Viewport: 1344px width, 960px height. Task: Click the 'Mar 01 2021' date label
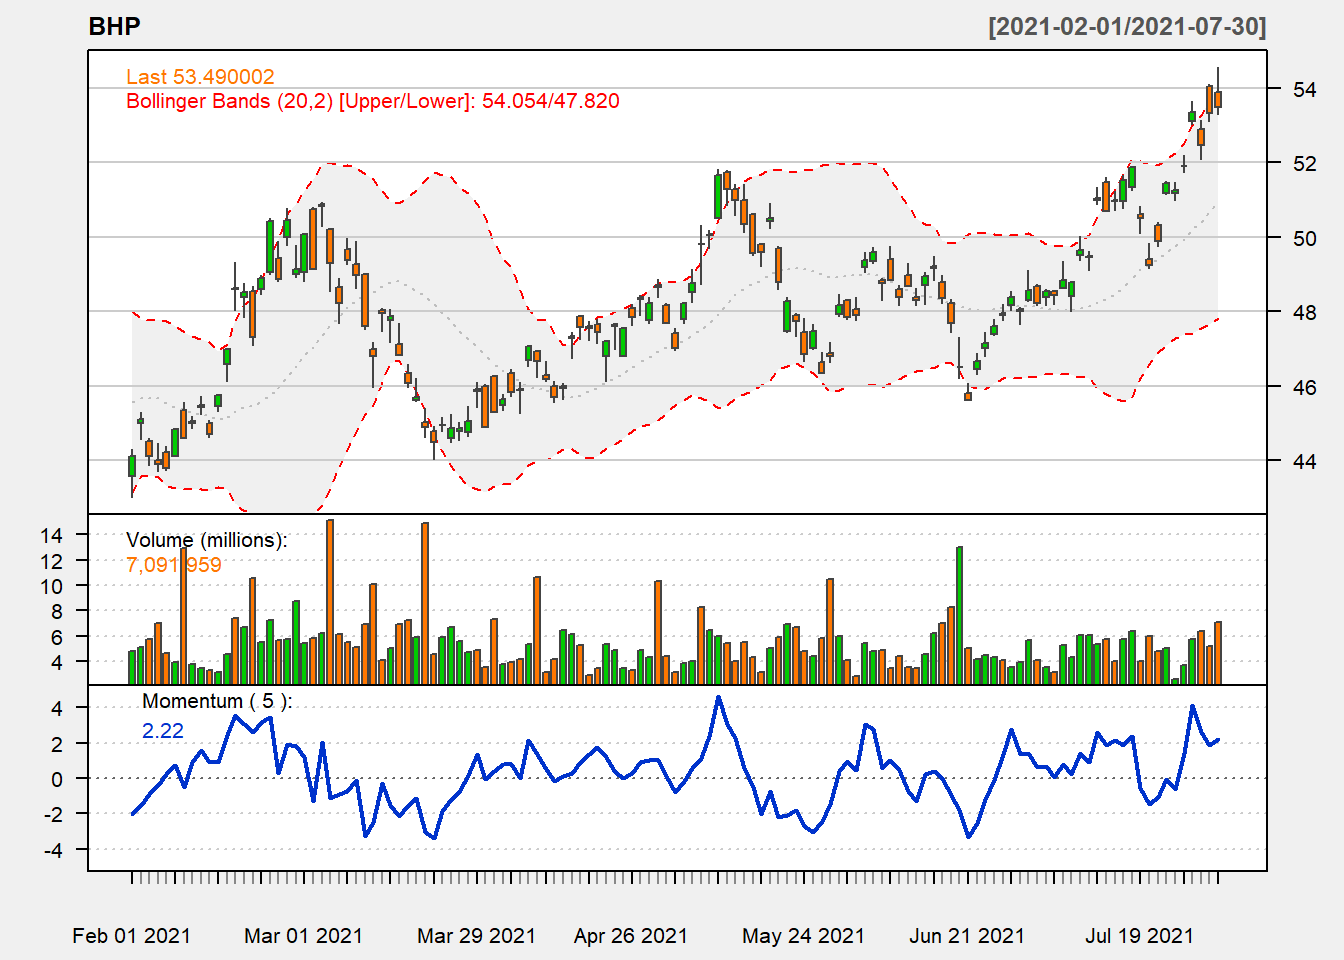[x=304, y=936]
